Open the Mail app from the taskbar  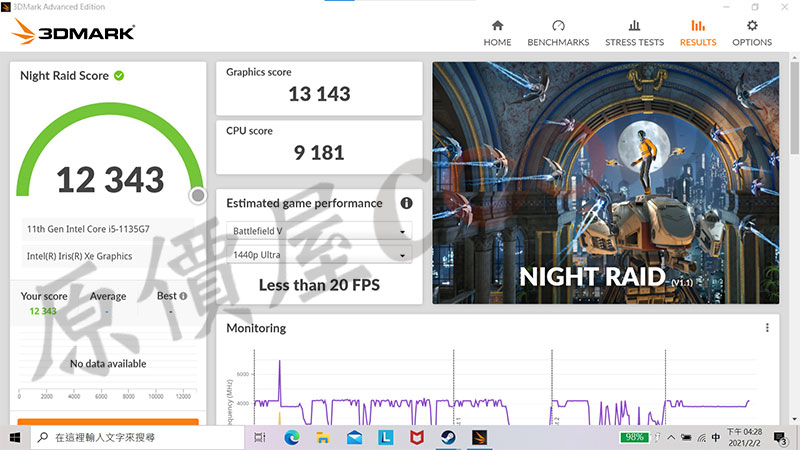[x=354, y=438]
